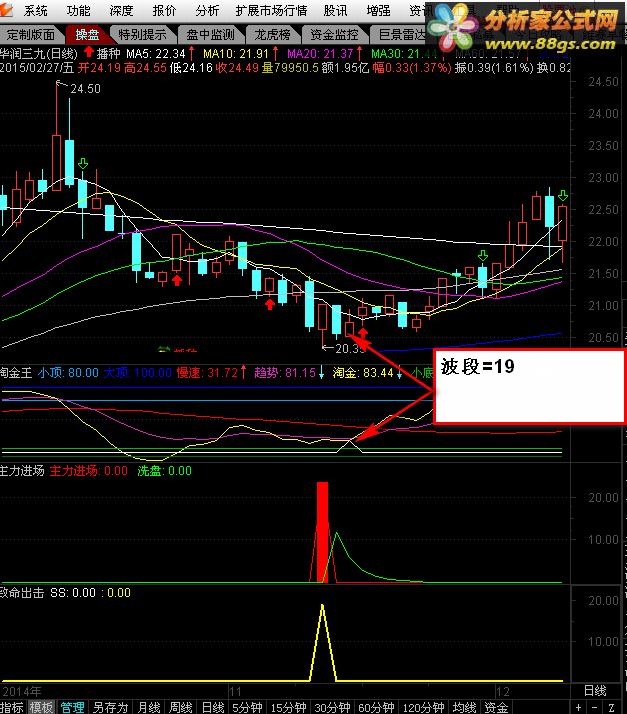Click the 11 month marker on the time axis
Screen dimensions: 627x714
(x=235, y=692)
